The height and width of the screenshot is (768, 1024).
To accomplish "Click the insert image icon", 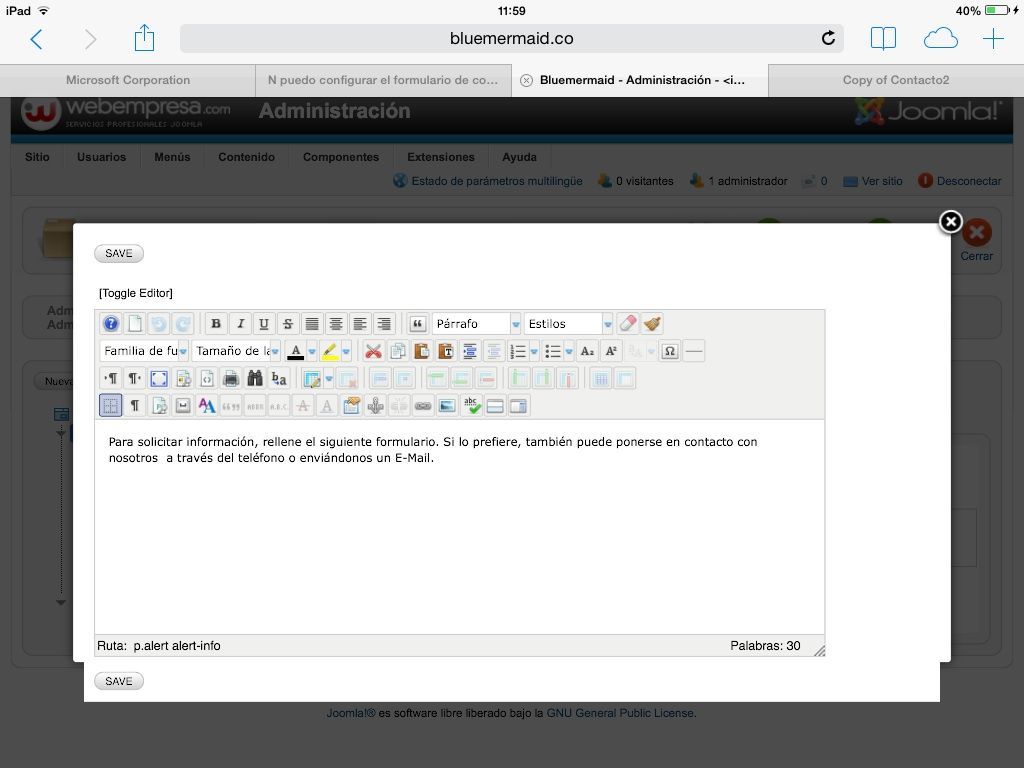I will point(447,406).
